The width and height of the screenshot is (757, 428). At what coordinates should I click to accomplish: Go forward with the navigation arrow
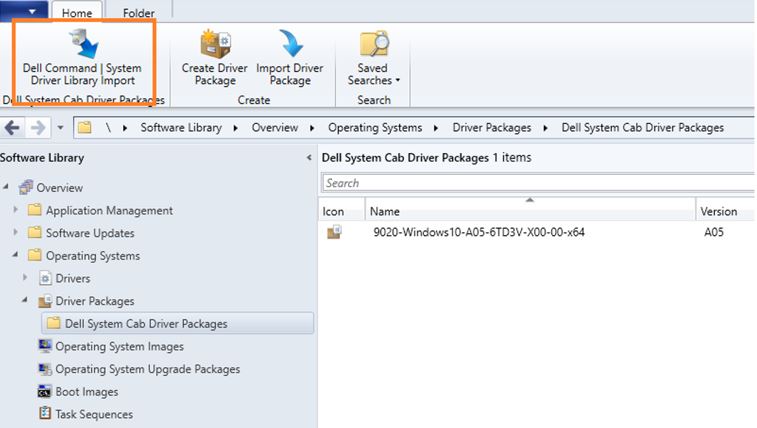point(38,128)
